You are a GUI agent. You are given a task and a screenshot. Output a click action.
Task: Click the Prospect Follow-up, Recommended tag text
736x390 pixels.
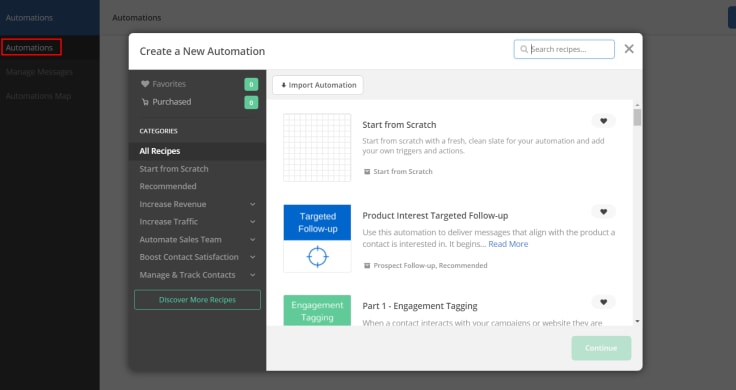point(430,266)
